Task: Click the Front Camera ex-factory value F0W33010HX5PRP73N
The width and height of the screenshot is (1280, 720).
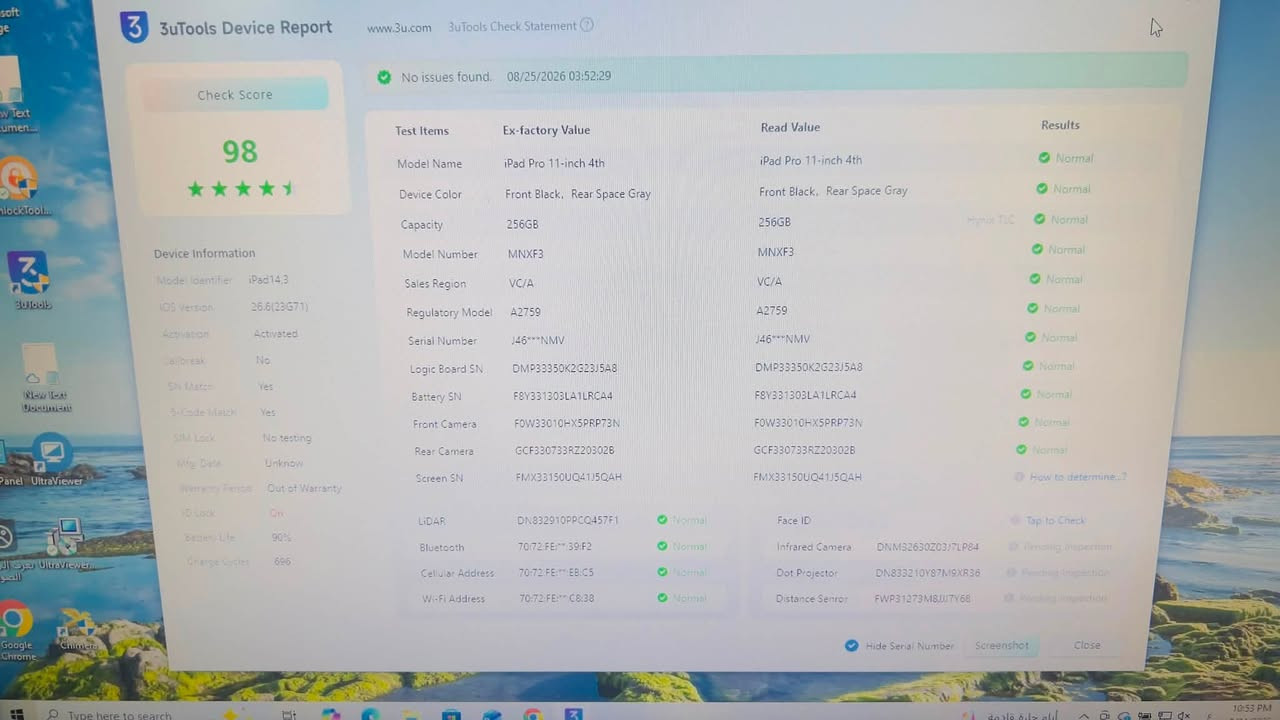Action: pyautogui.click(x=567, y=424)
